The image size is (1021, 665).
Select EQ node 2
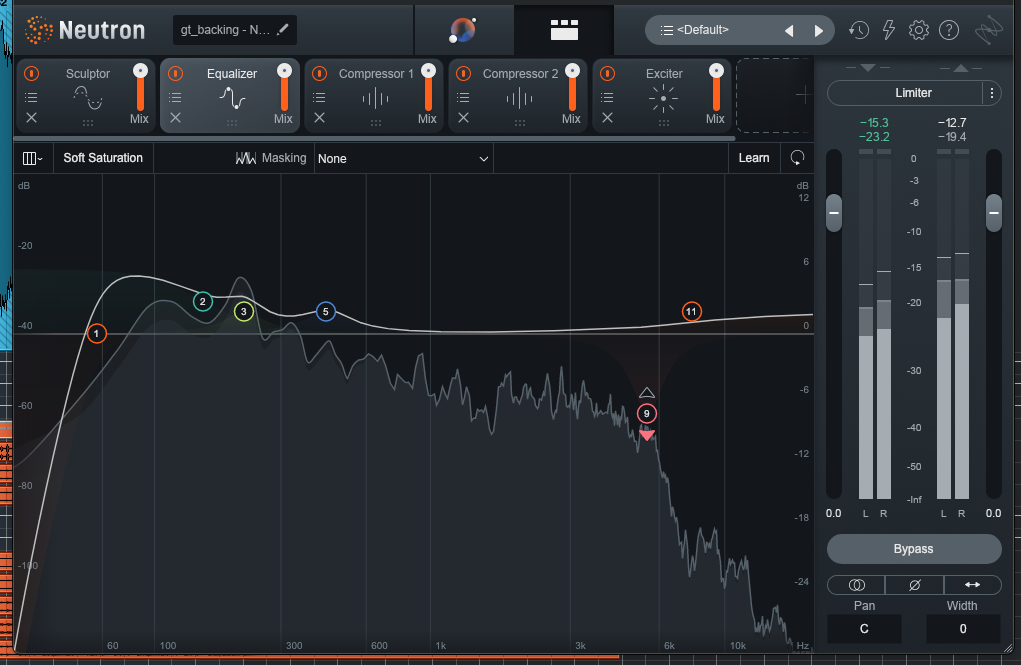coord(203,302)
